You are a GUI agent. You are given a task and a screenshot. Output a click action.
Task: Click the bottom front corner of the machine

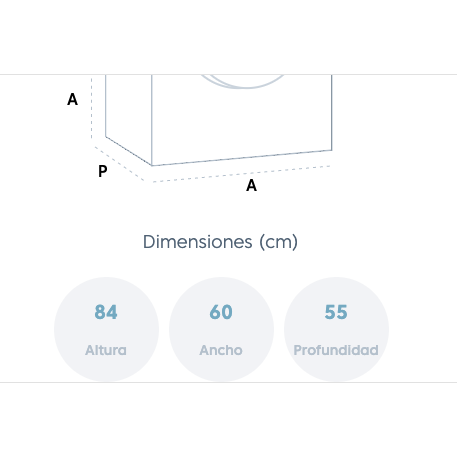click(x=152, y=165)
